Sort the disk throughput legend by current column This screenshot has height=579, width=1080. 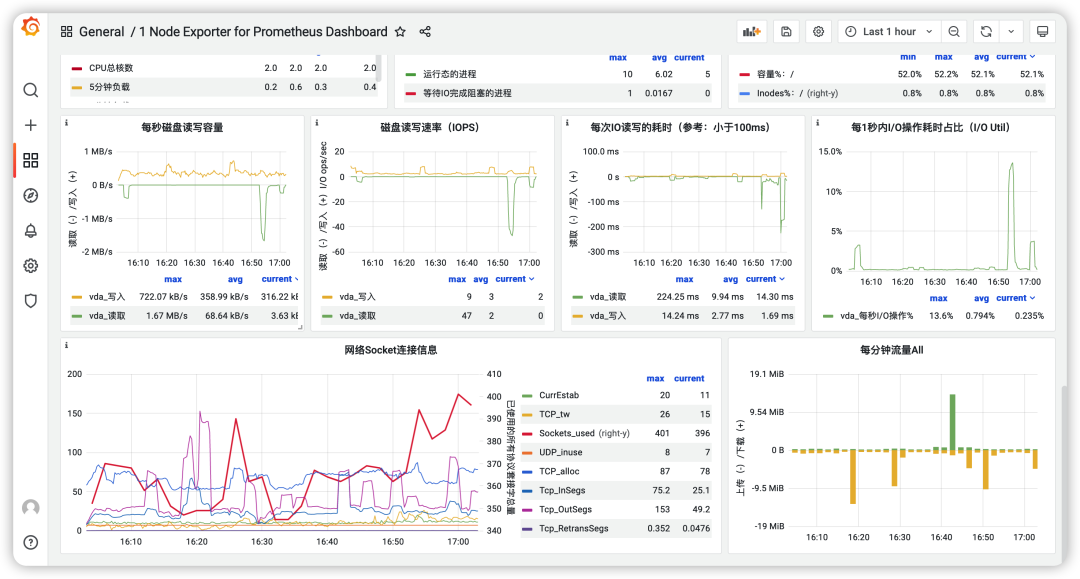tap(278, 279)
